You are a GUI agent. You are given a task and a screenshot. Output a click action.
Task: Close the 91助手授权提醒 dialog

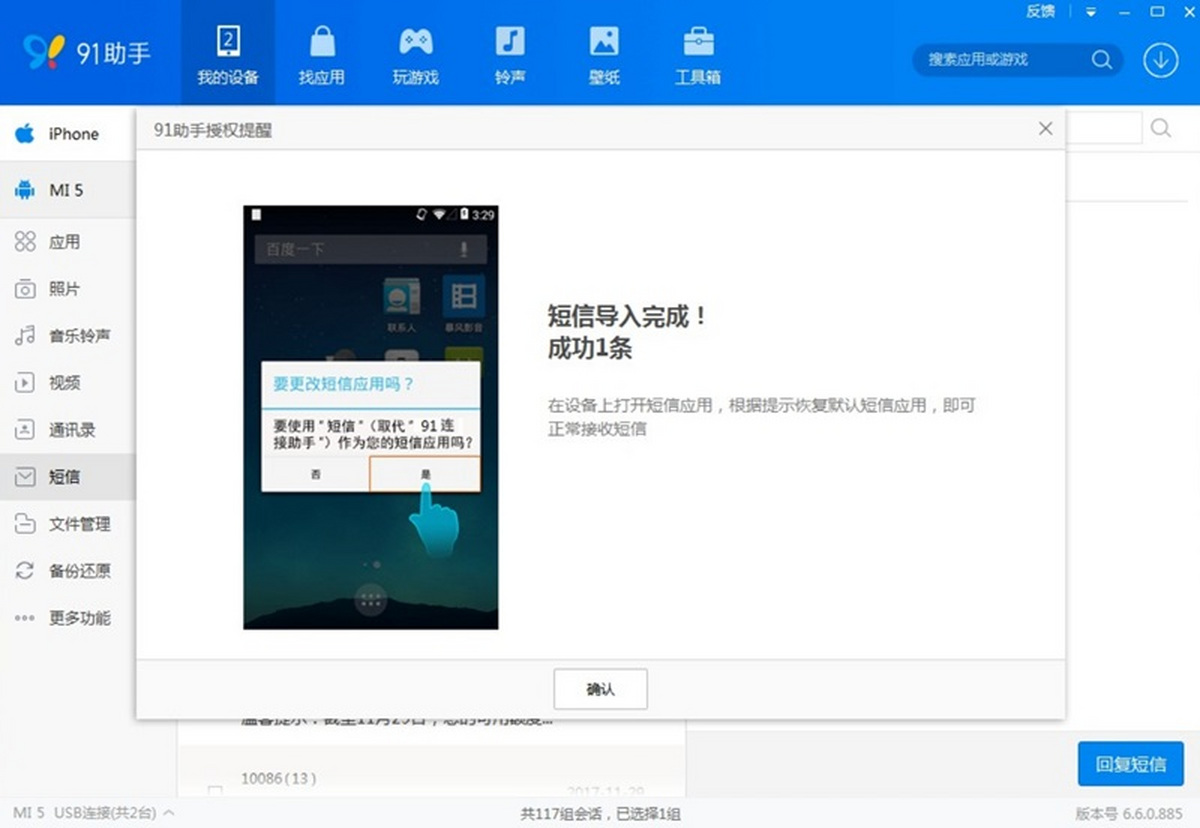1045,129
